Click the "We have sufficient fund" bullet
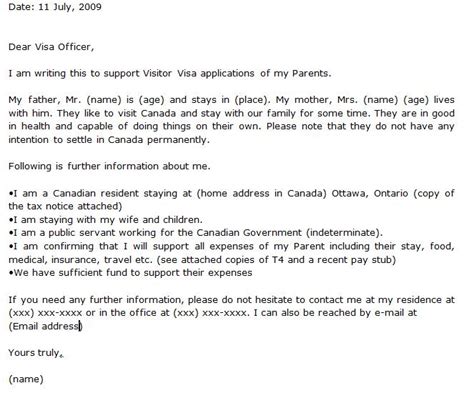Viewport: 474px width, 393px height. pos(130,273)
